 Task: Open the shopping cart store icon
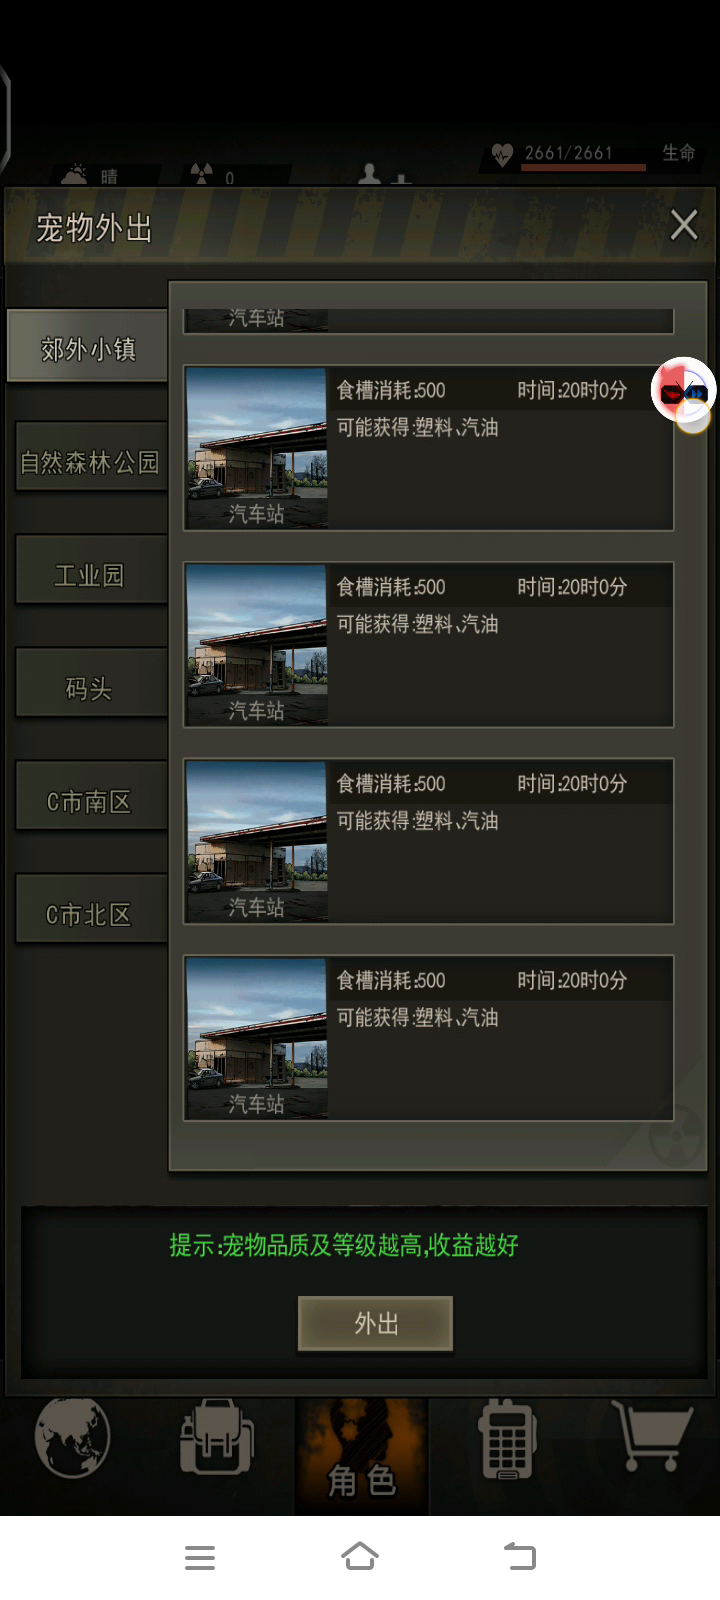click(x=652, y=1435)
